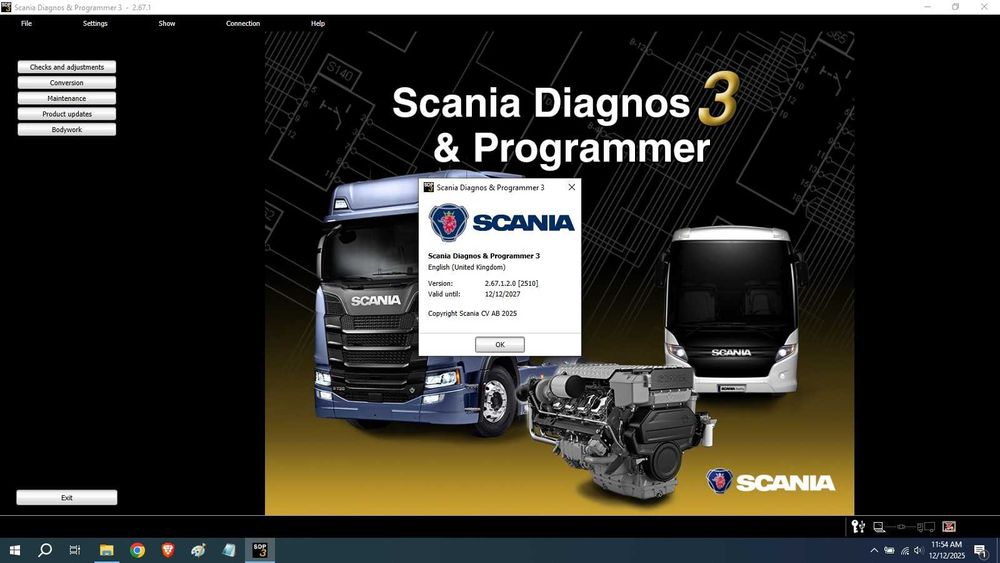Launch Brave browser from taskbar
The width and height of the screenshot is (1000, 563).
(x=168, y=550)
